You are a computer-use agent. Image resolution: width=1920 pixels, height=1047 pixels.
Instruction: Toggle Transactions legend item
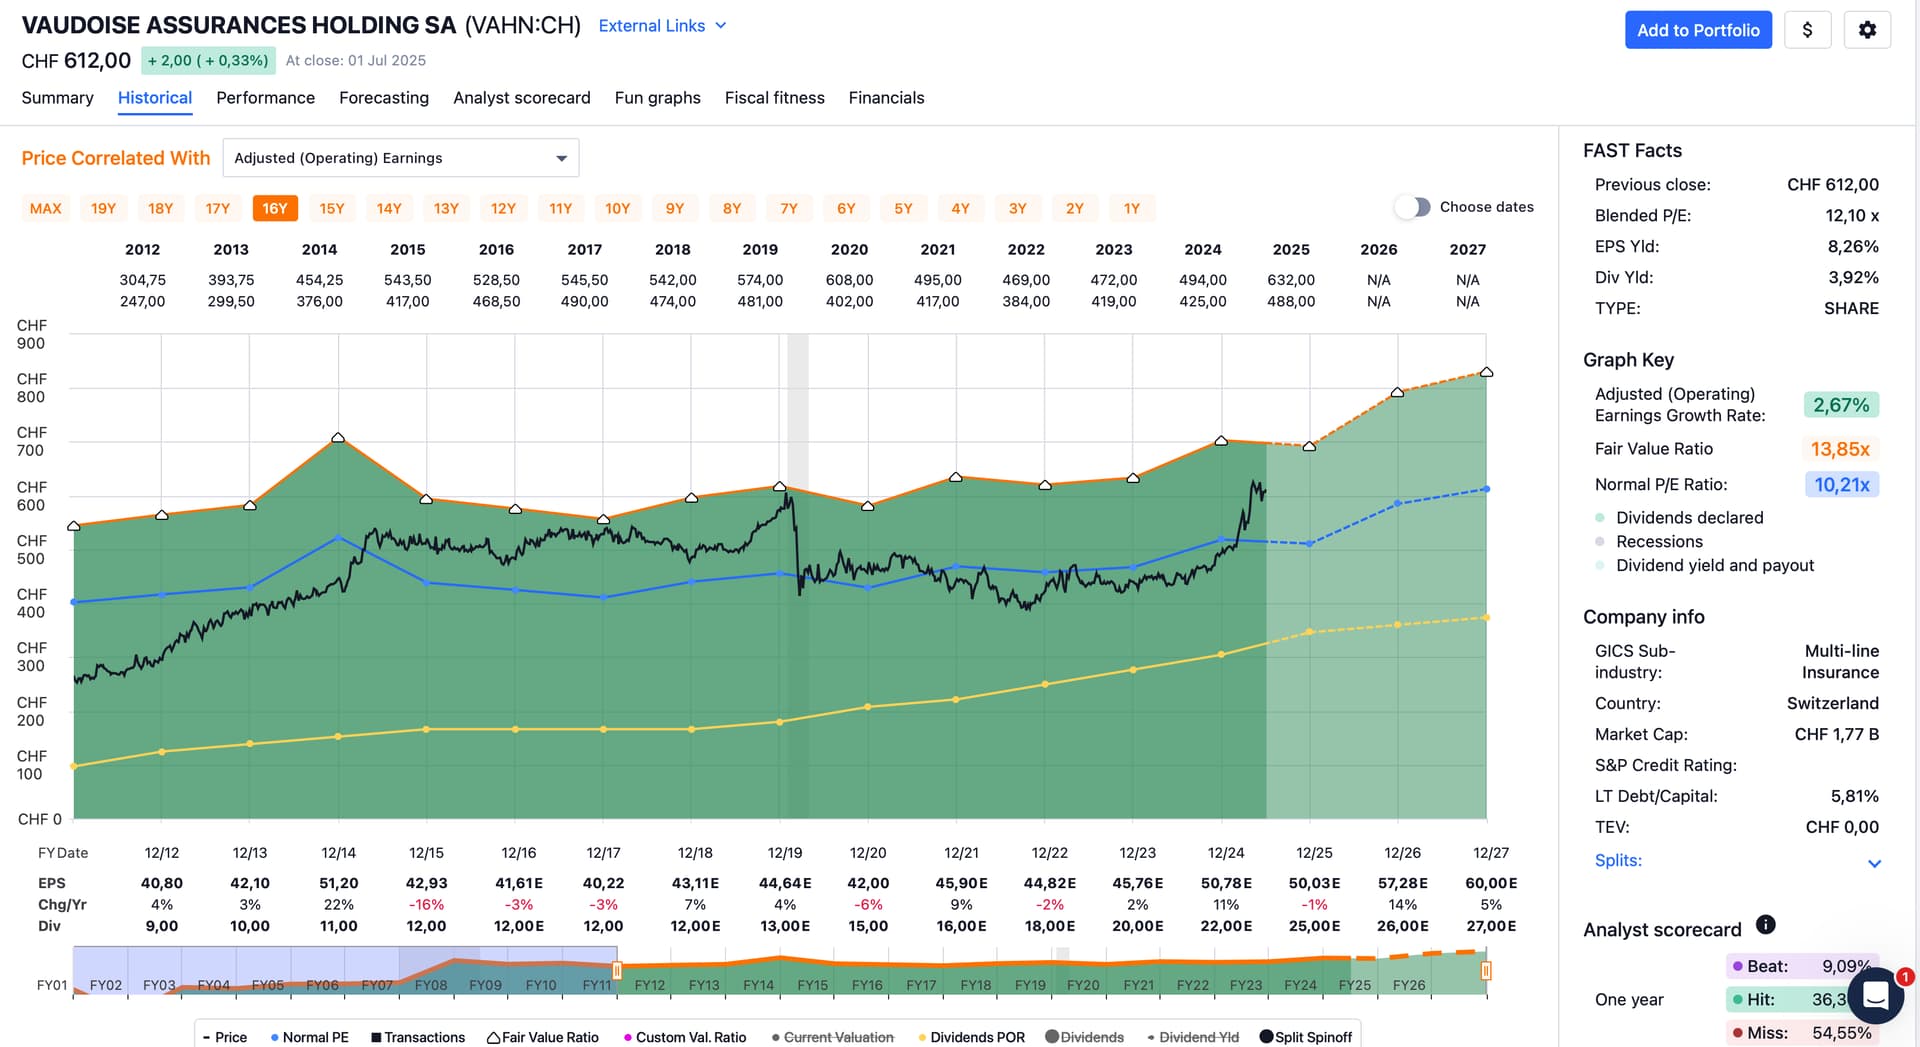click(418, 1037)
